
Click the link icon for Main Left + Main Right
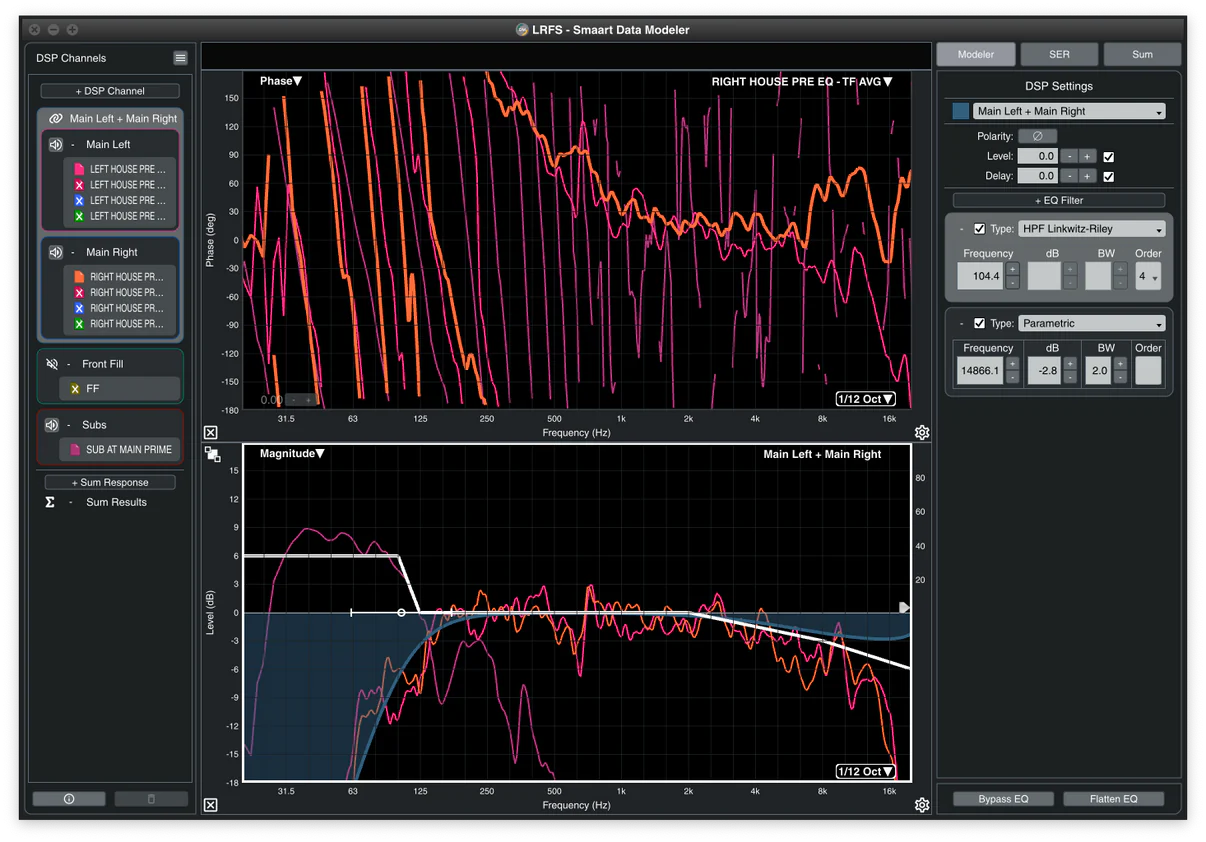56,118
